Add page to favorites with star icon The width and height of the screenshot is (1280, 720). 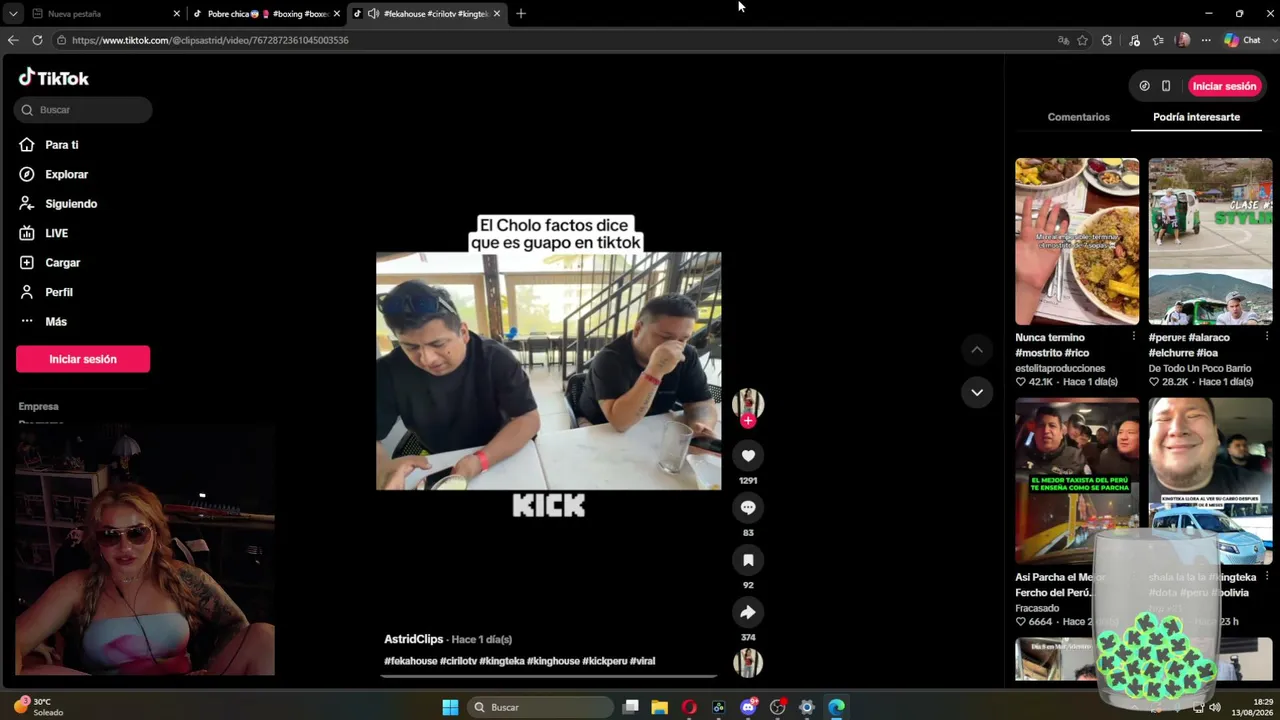click(1083, 40)
